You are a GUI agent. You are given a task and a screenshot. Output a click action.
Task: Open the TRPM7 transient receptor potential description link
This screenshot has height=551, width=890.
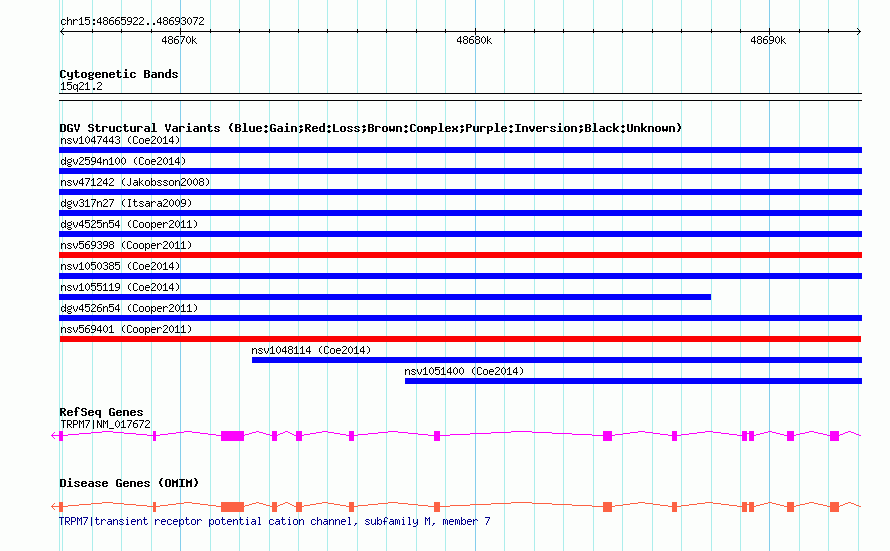pyautogui.click(x=275, y=521)
